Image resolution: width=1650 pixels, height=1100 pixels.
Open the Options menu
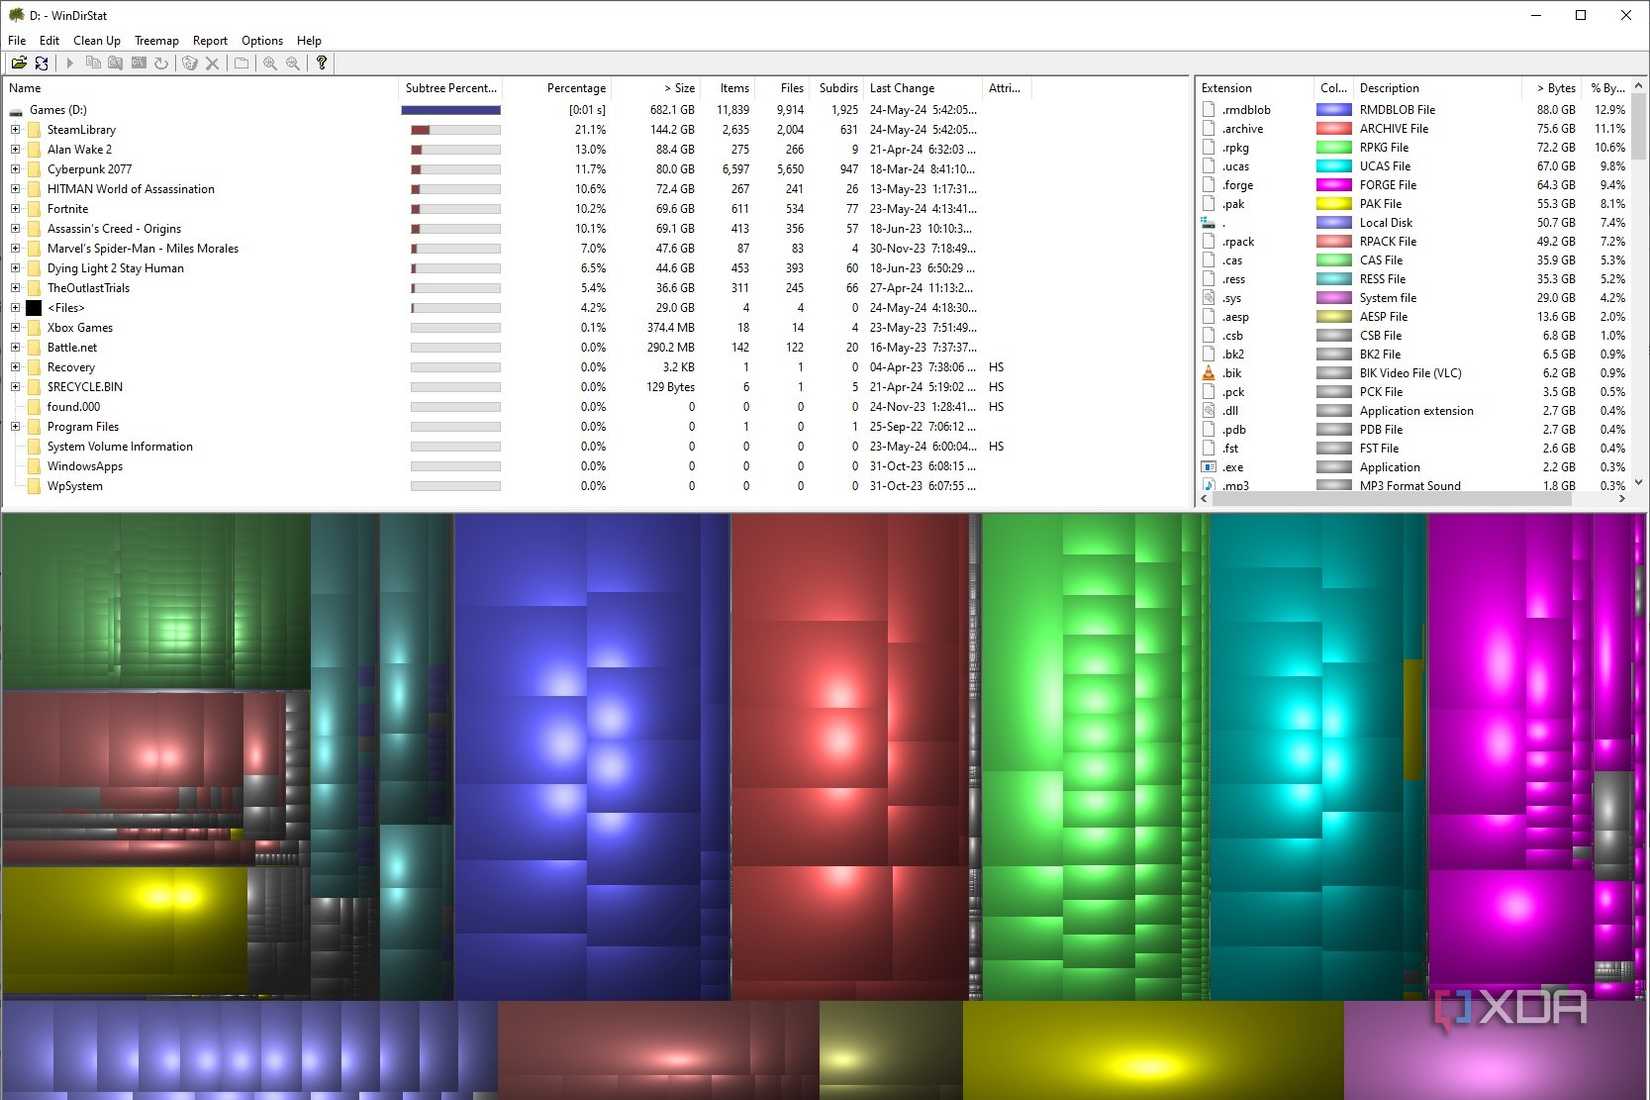click(262, 41)
